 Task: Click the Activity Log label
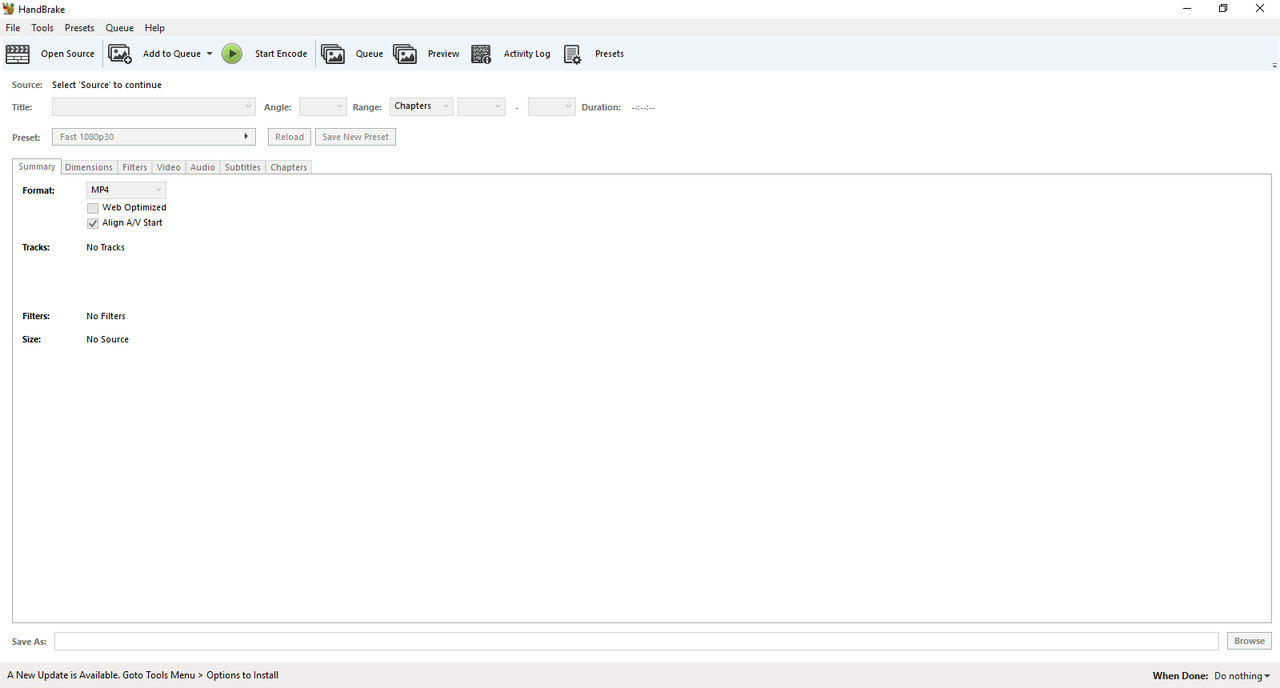click(527, 54)
